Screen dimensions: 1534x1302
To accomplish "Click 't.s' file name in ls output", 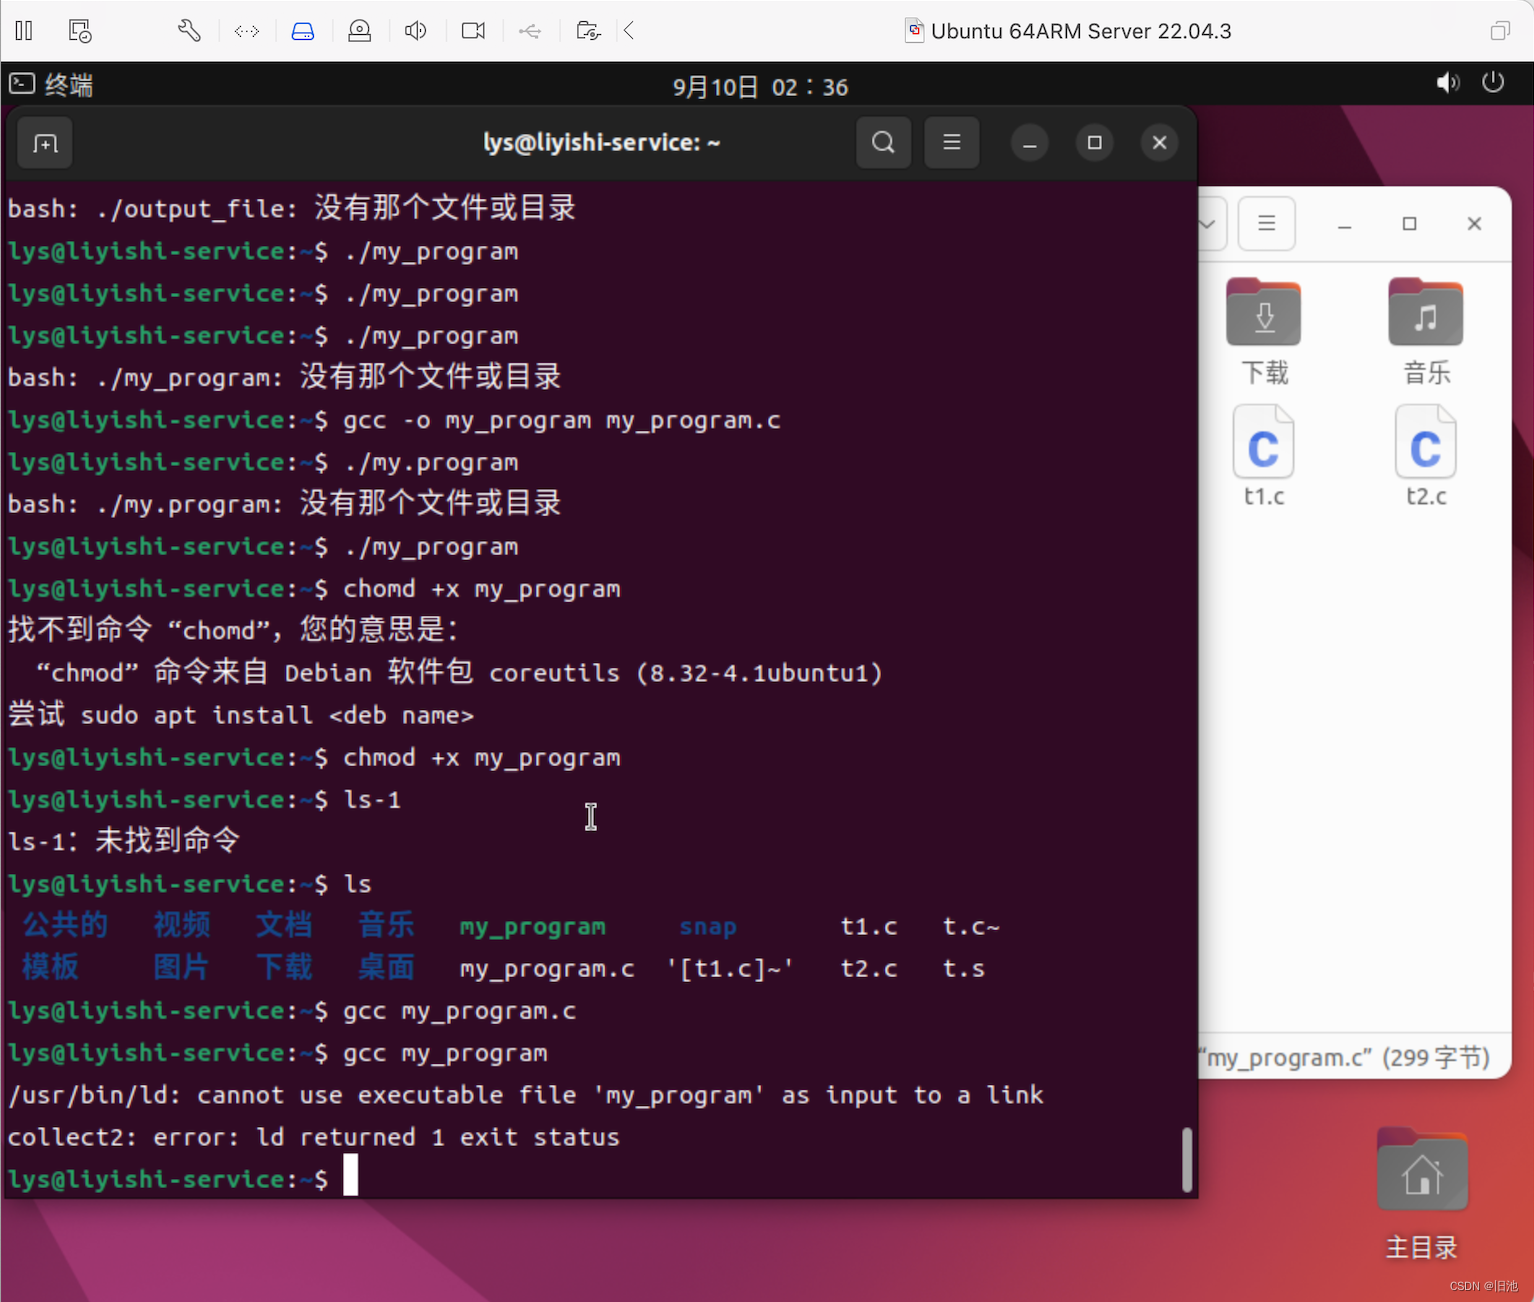I will tap(964, 969).
